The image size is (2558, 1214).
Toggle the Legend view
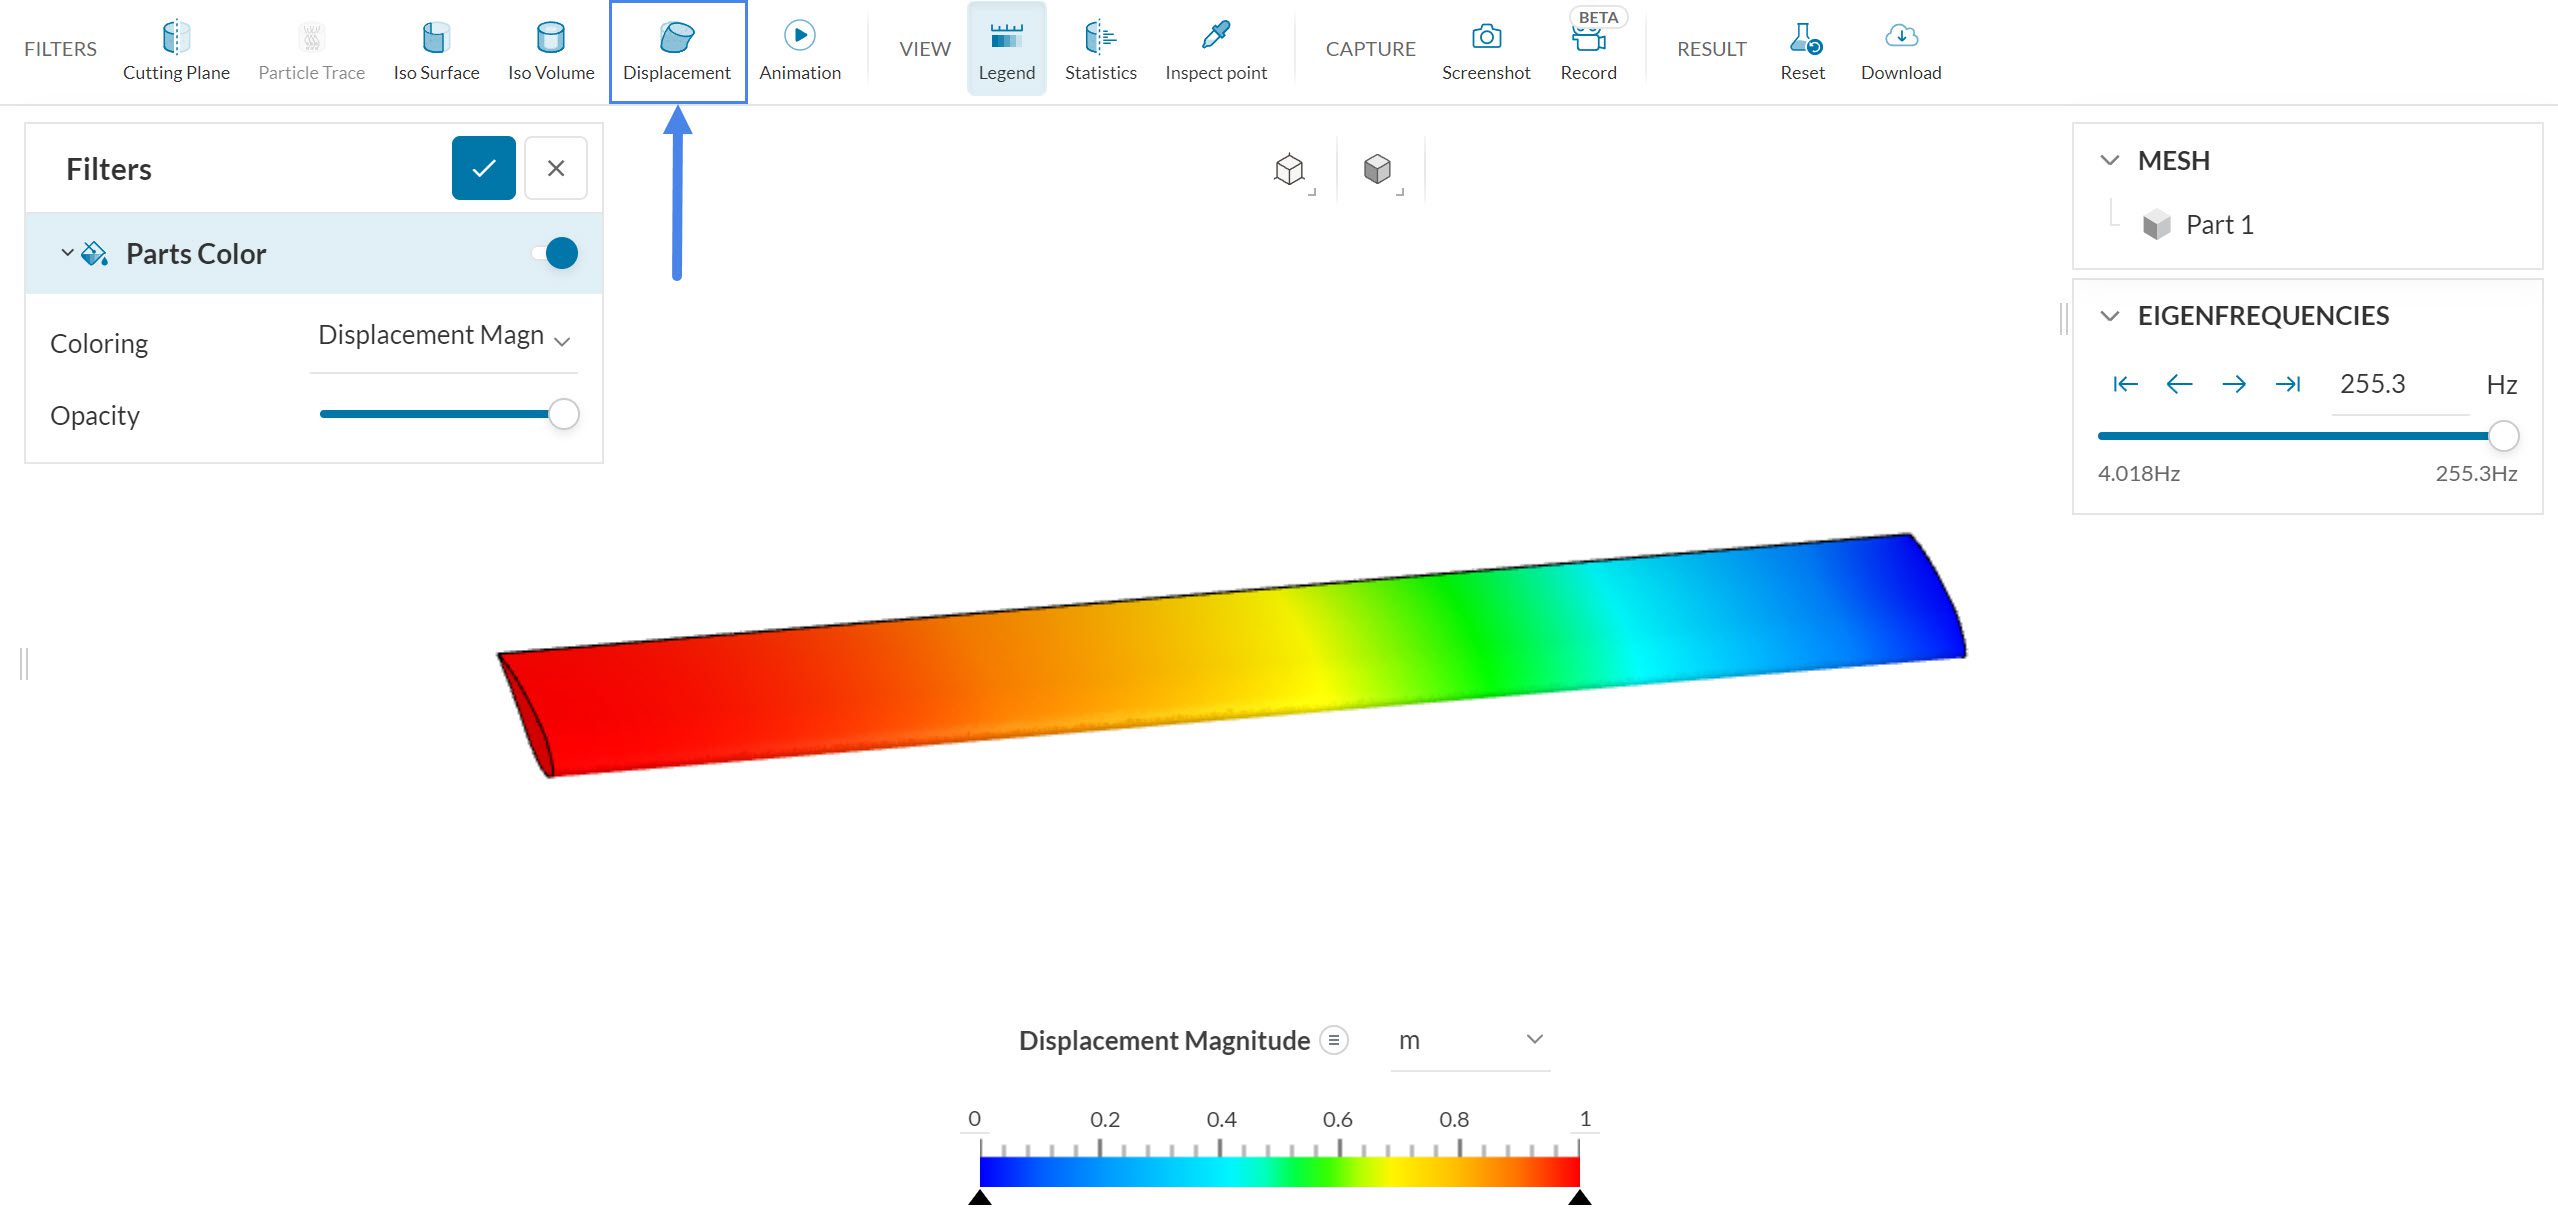(x=1006, y=50)
